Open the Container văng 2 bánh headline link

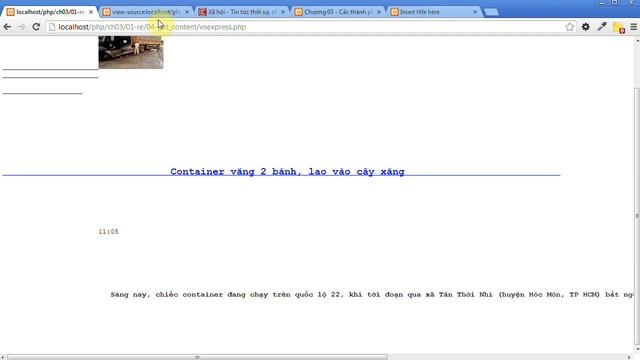(287, 172)
